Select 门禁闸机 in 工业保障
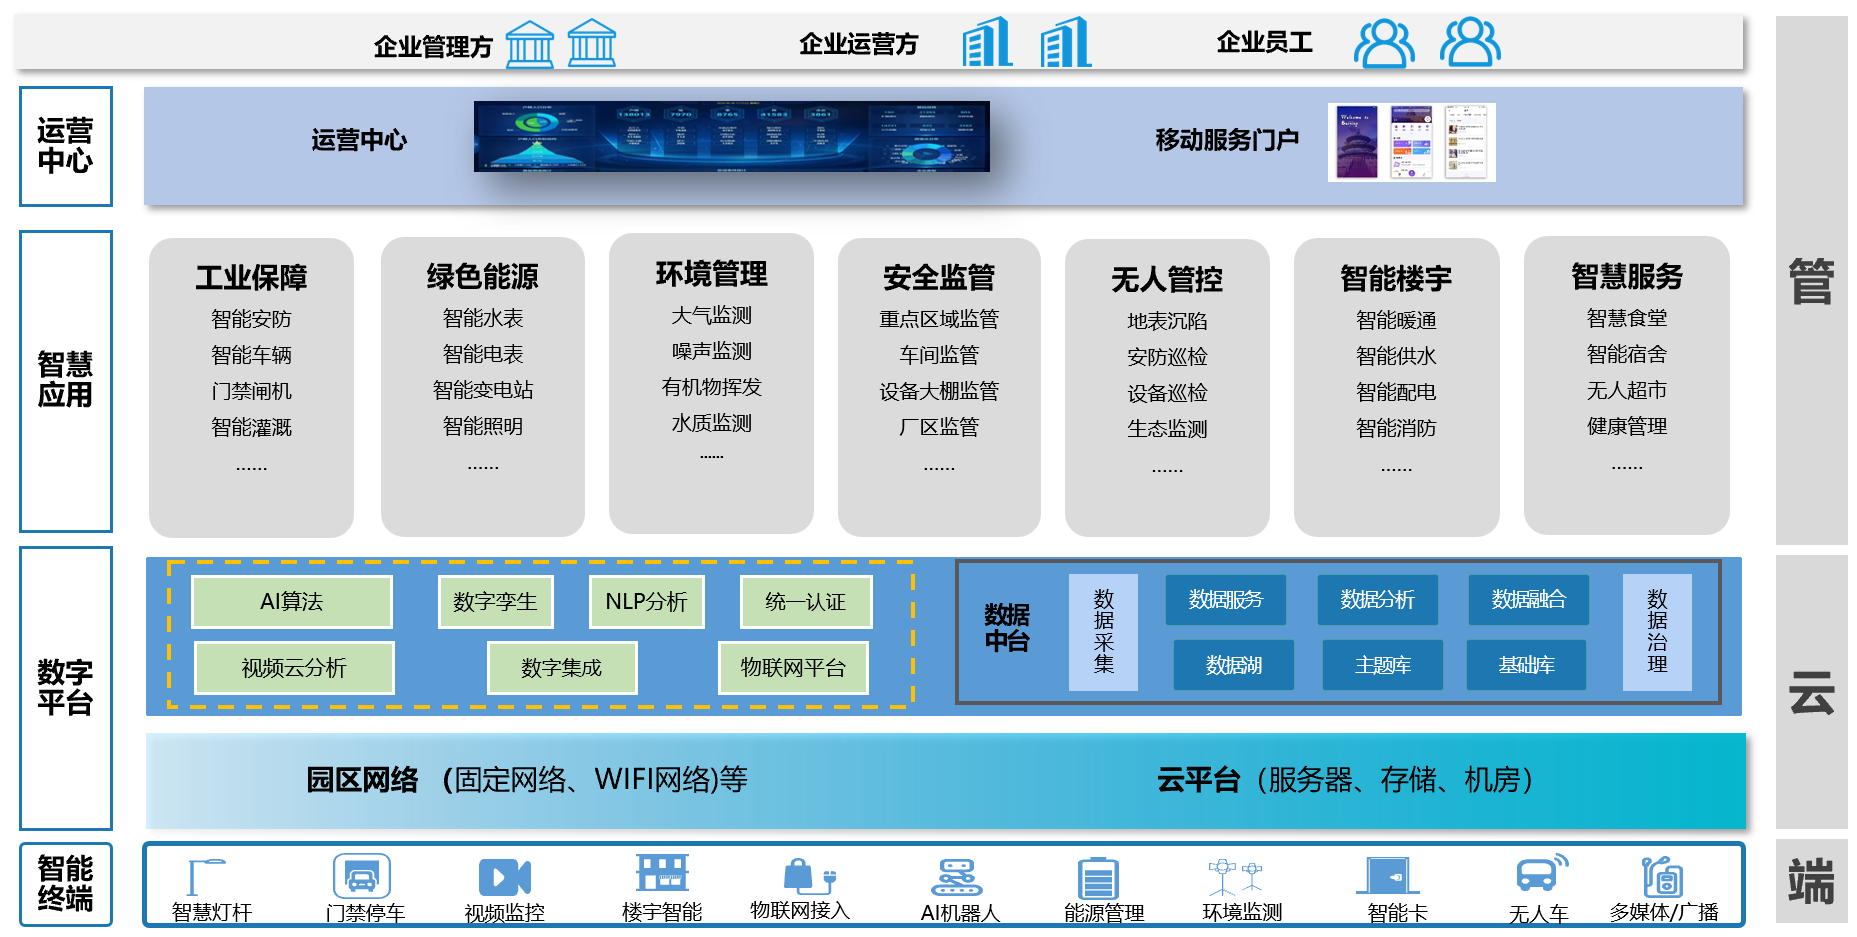 tap(252, 391)
